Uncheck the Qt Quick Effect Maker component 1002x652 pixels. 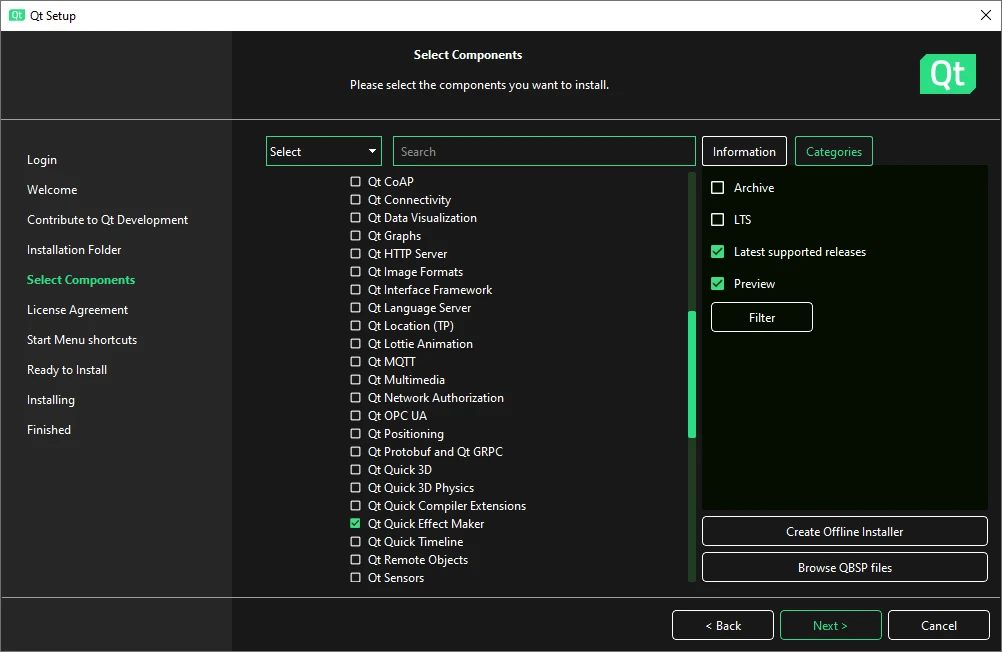pos(355,523)
